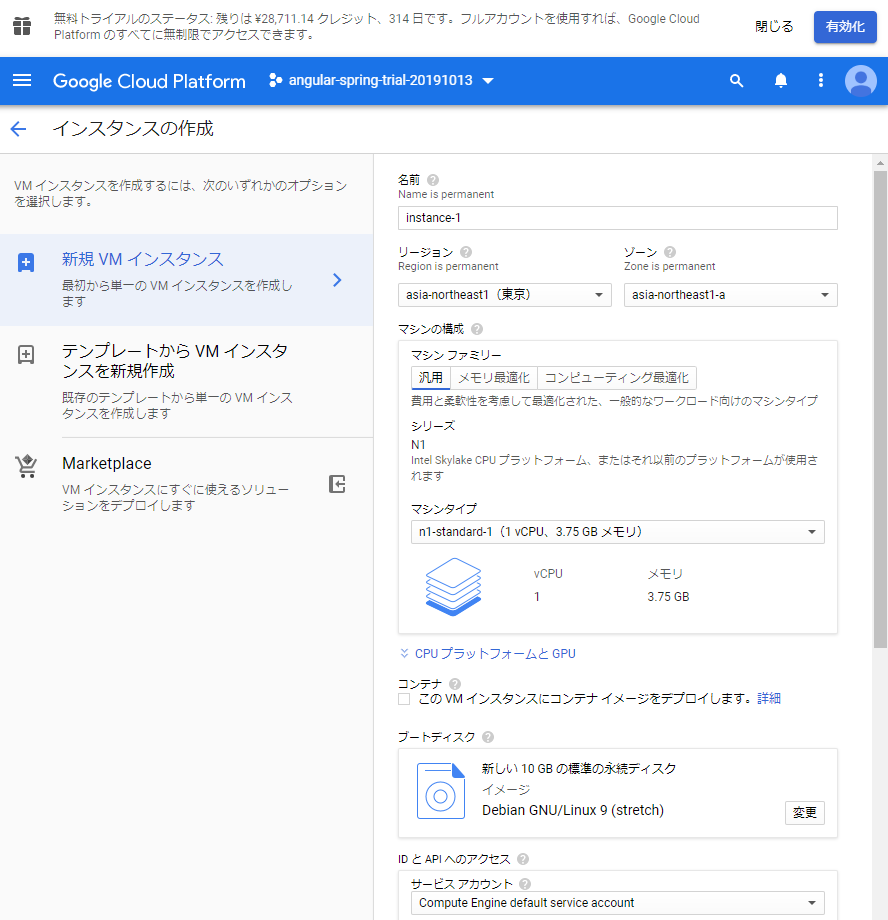The height and width of the screenshot is (920, 888).
Task: Click the N1 series label
Action: [418, 445]
